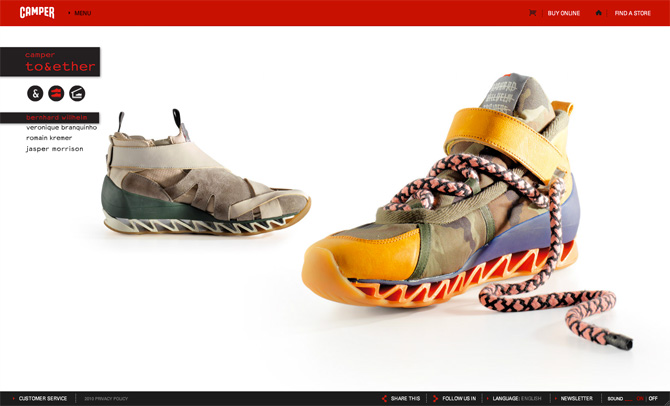
Task: Click the Share This arrow icon
Action: pyautogui.click(x=385, y=398)
